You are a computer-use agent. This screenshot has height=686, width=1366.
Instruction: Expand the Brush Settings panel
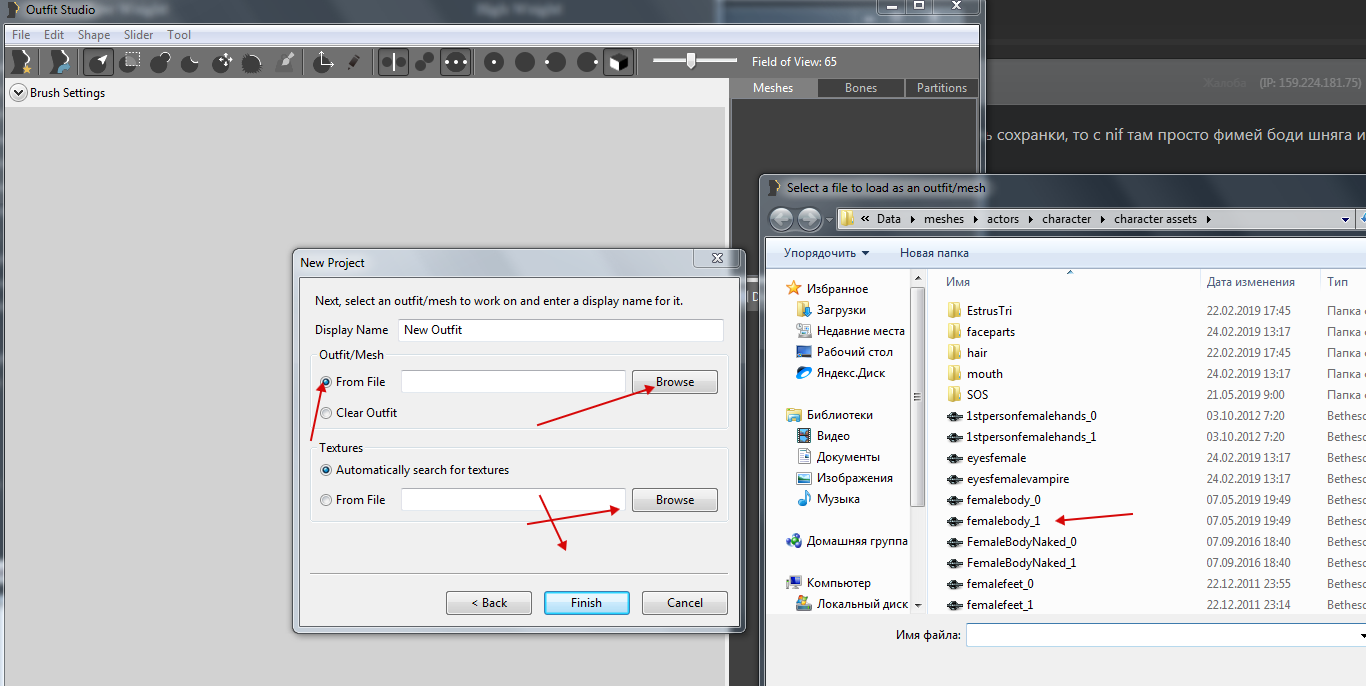click(x=18, y=93)
